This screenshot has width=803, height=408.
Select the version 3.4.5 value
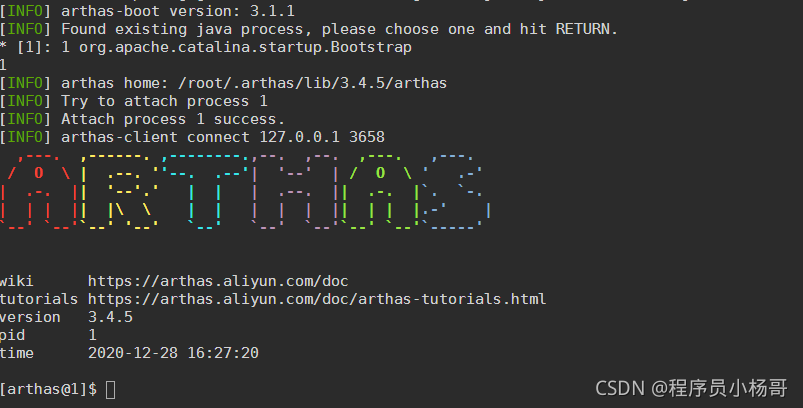pos(110,317)
